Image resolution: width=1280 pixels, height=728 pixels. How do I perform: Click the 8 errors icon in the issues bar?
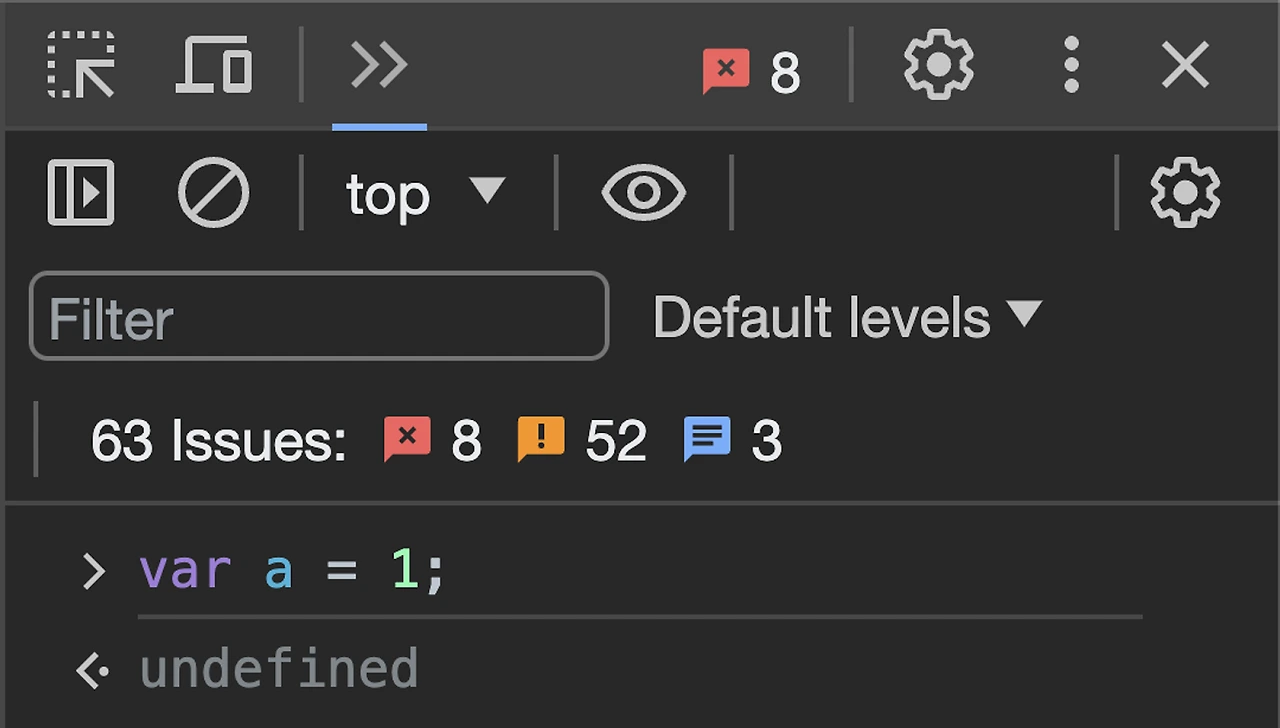pos(408,440)
